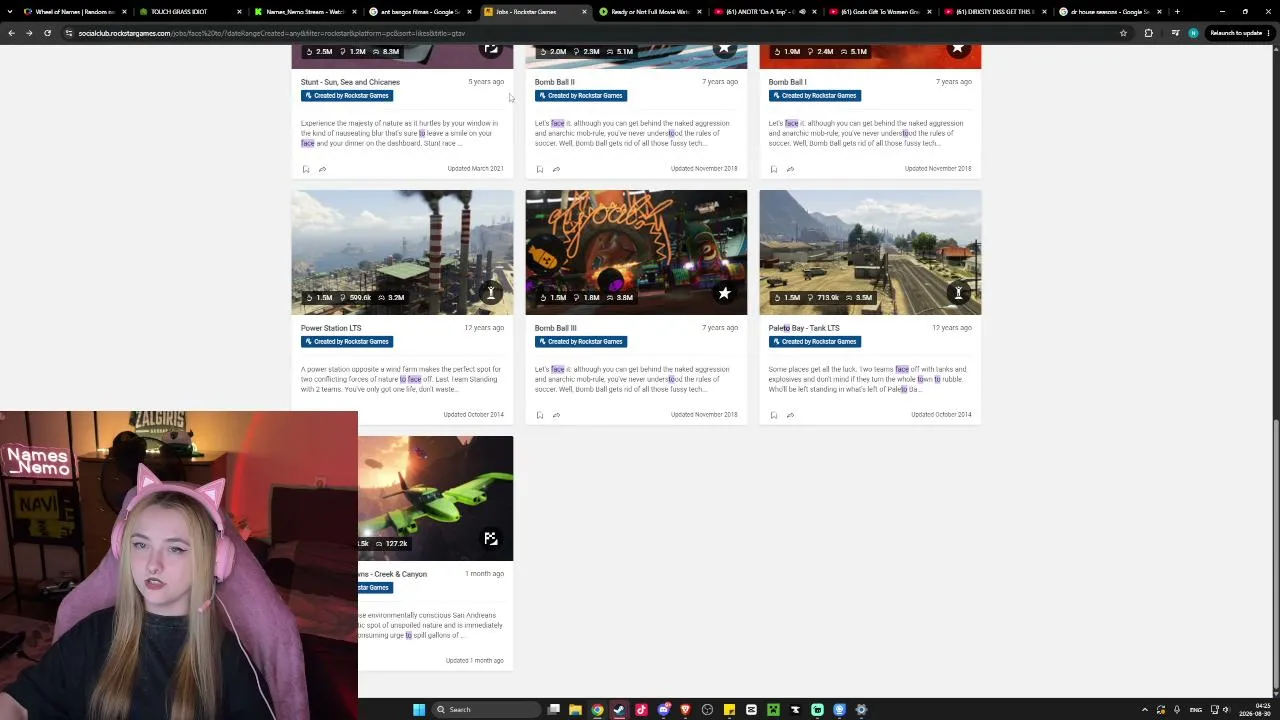Viewport: 1280px width, 720px height.
Task: Click '12 years ago' beside Paleto Bay - Tank LTS
Action: (x=951, y=328)
